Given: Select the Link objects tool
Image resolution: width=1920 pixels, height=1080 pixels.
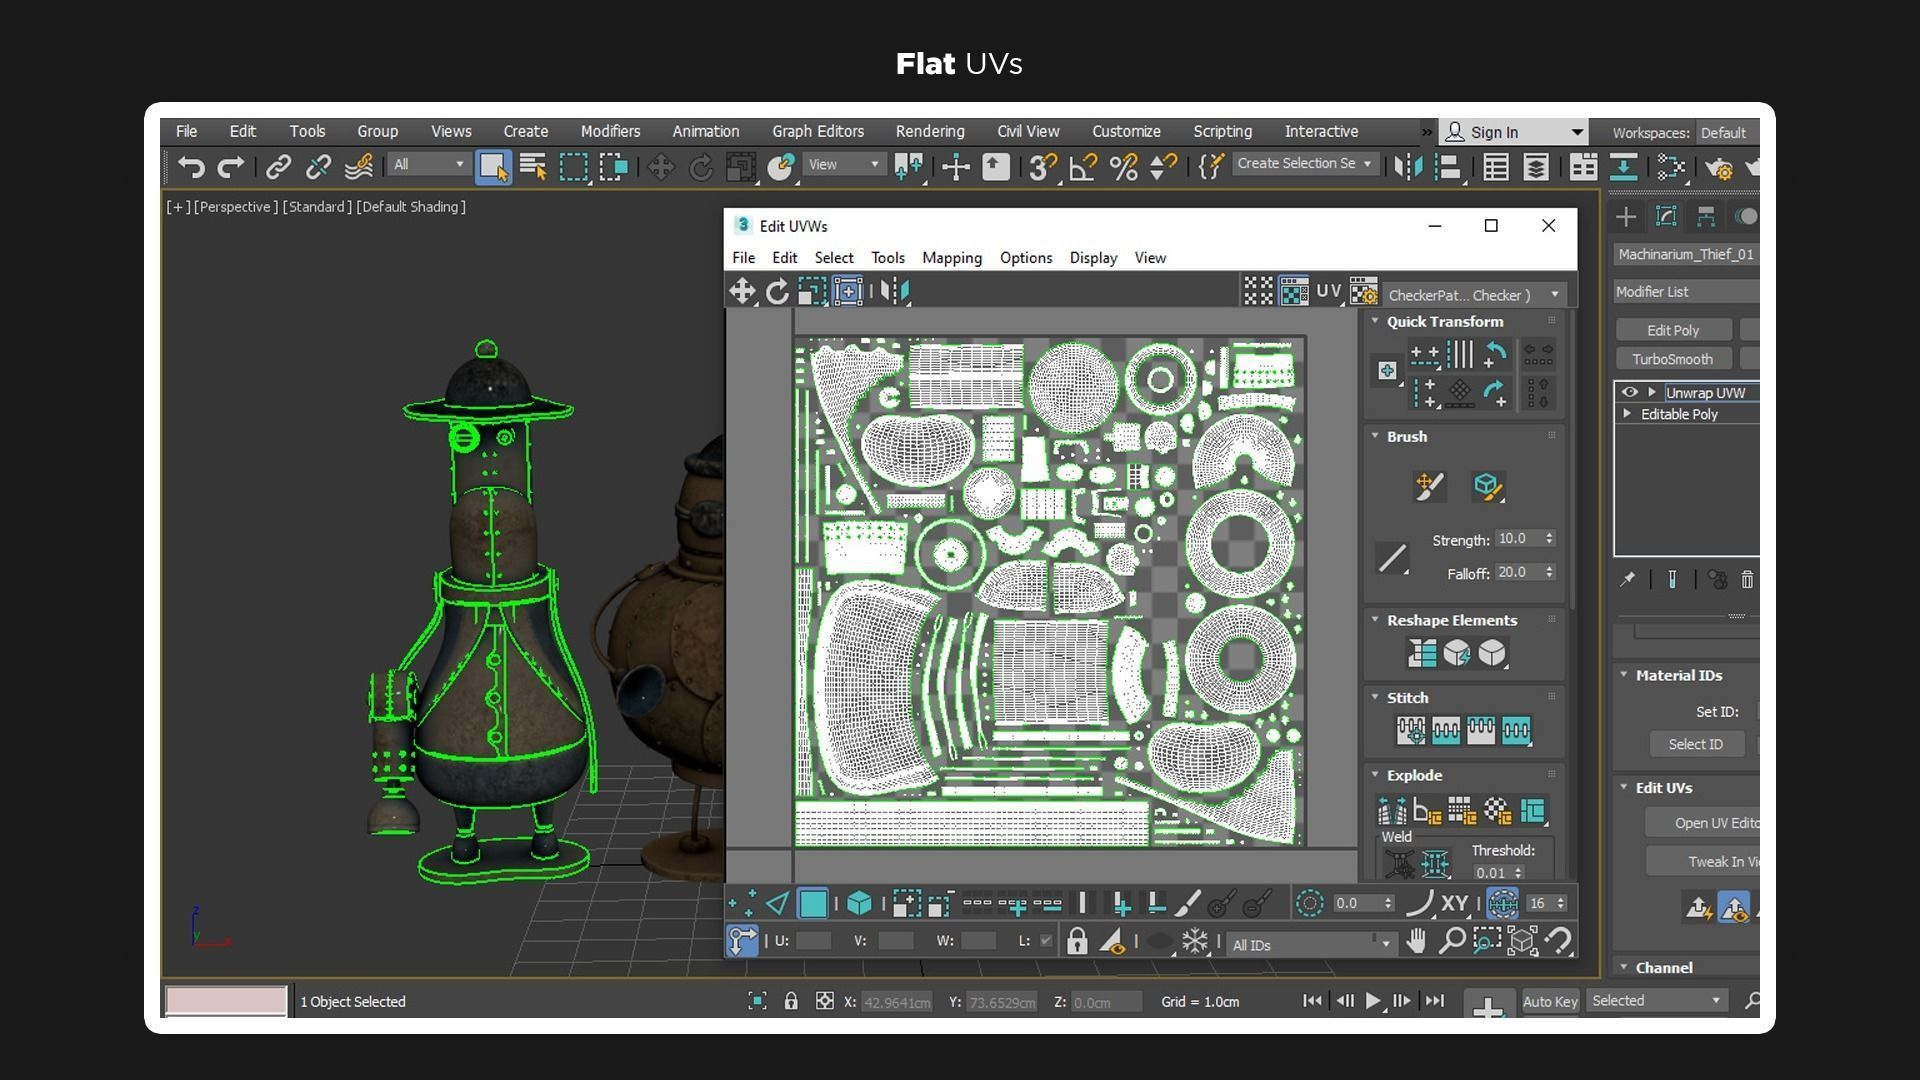Looking at the screenshot, I should coord(278,167).
